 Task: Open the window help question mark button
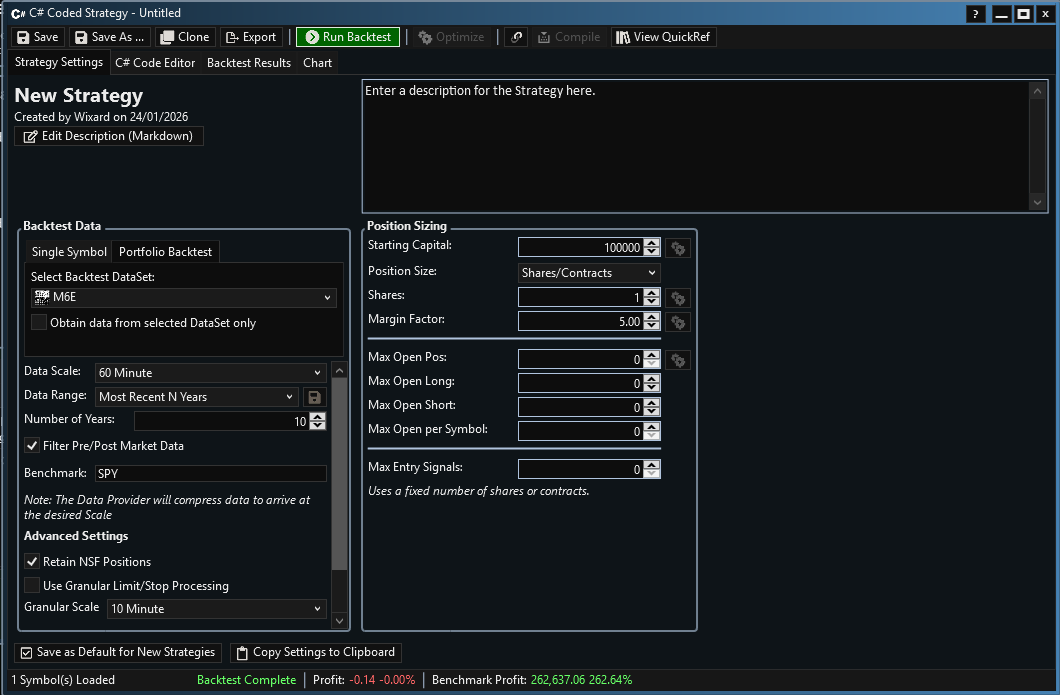(976, 14)
